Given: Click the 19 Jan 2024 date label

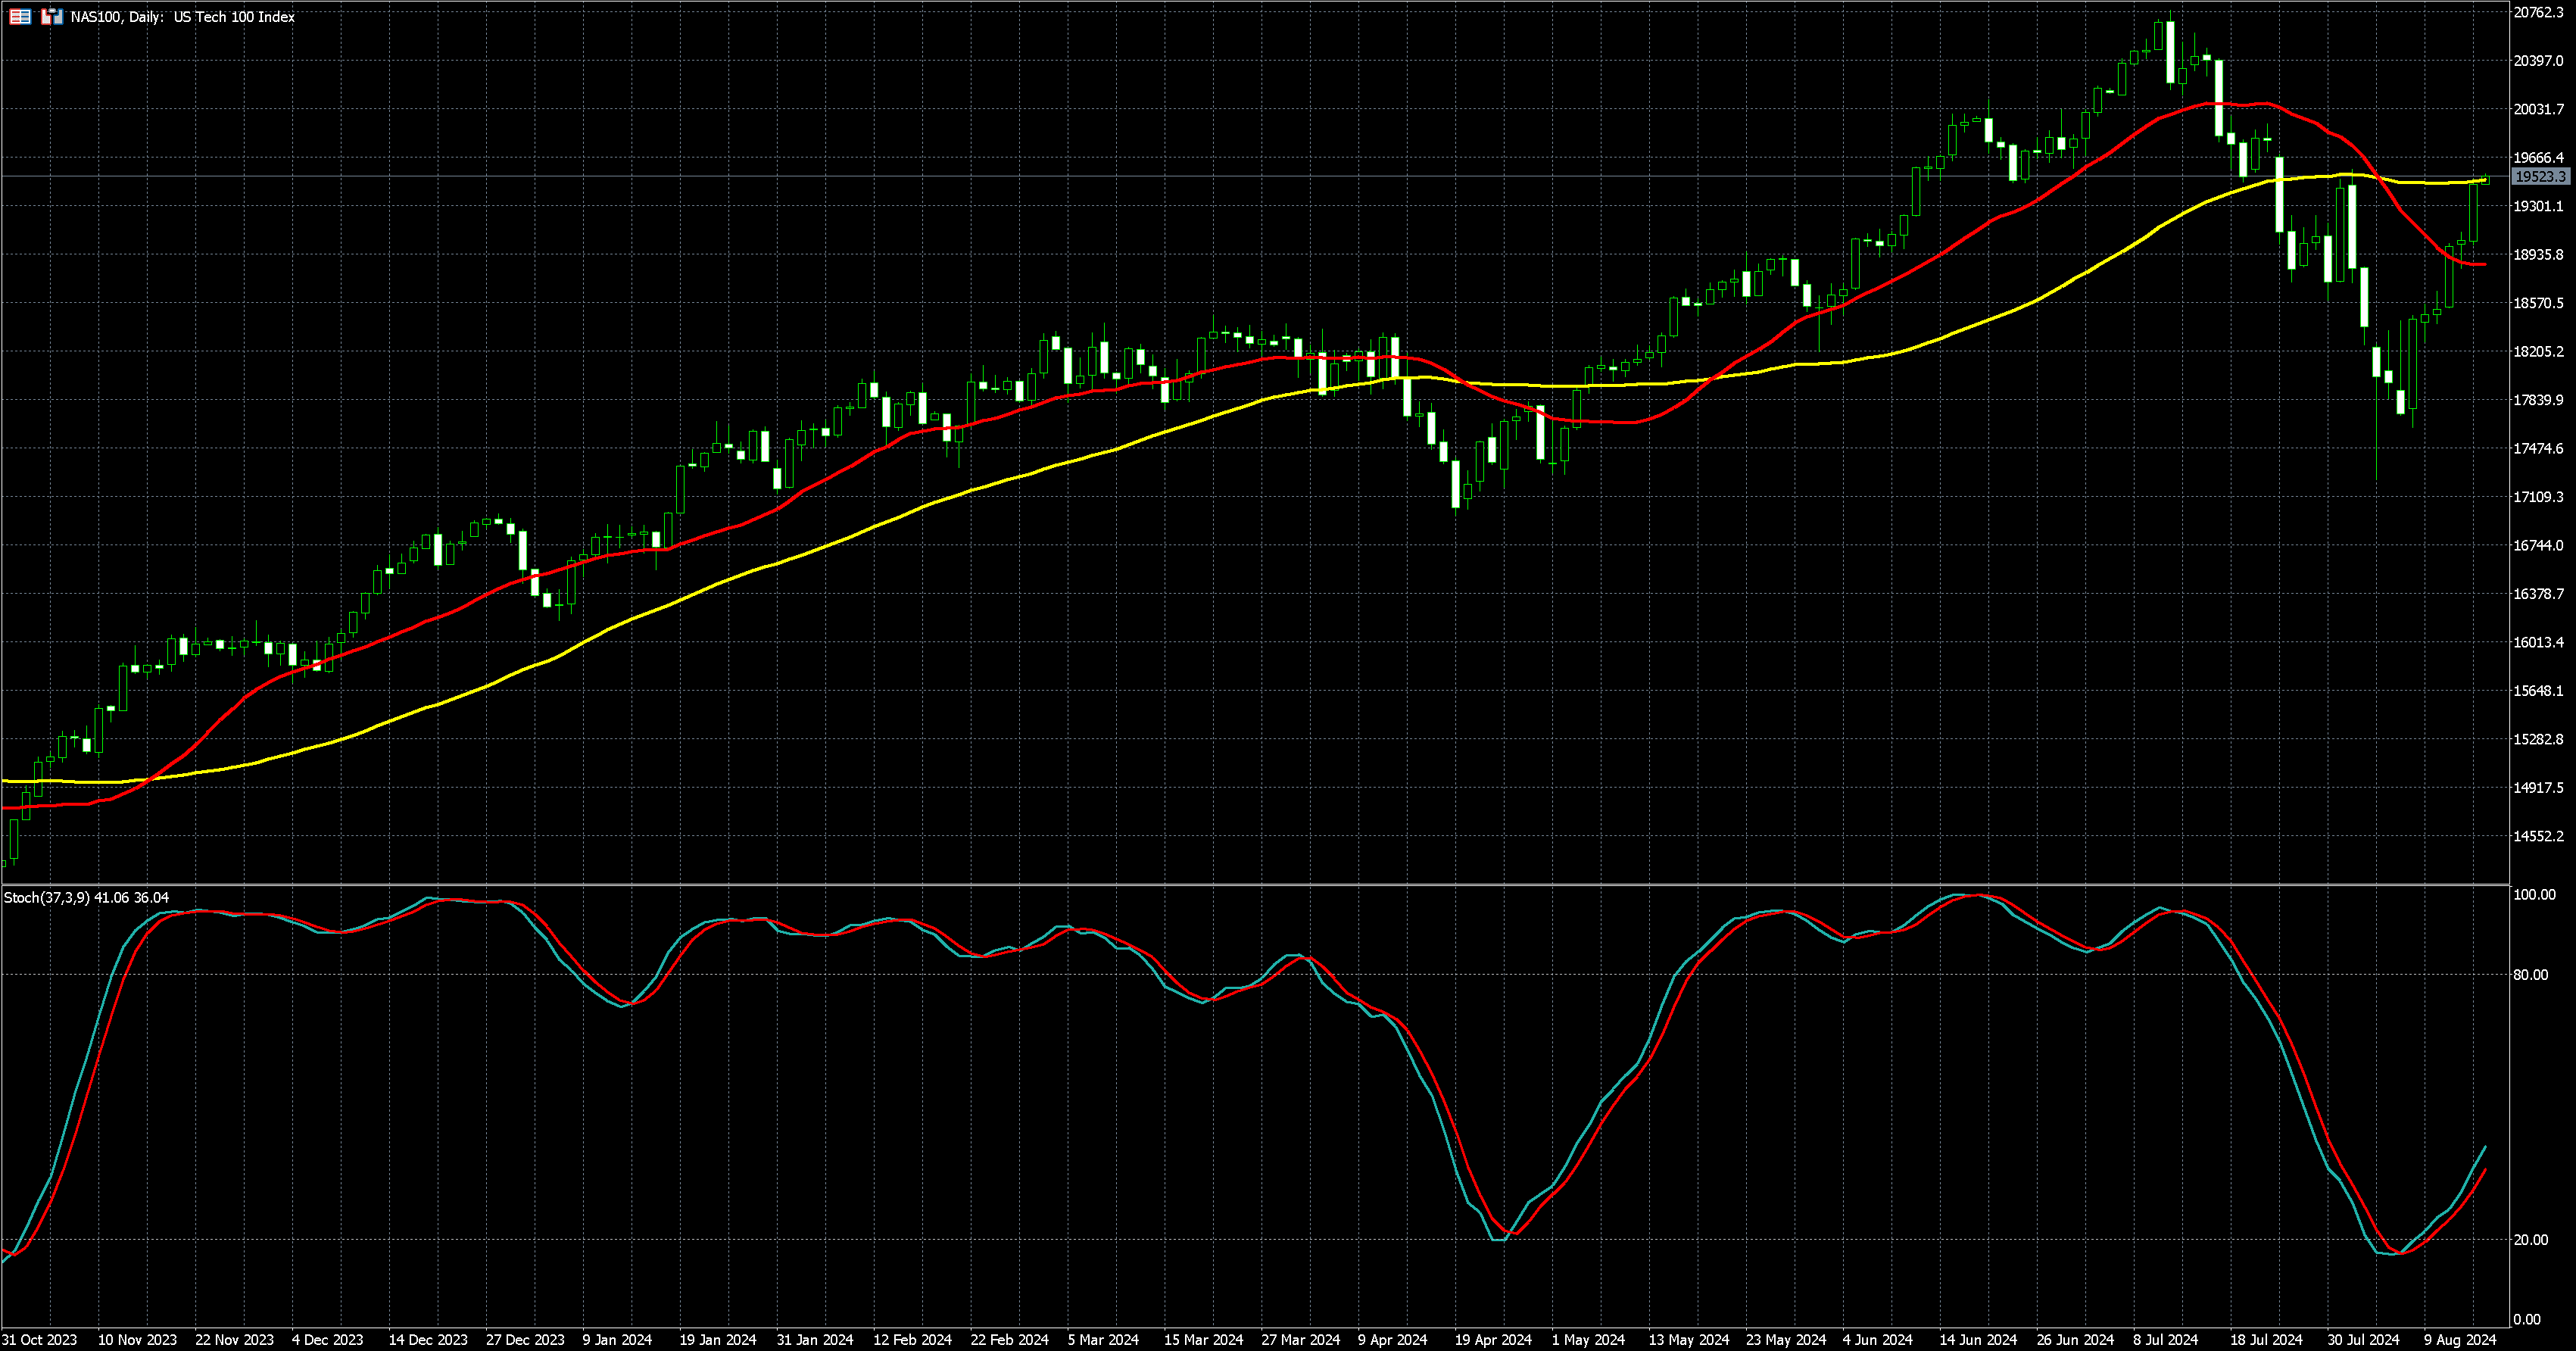Looking at the screenshot, I should coord(718,1340).
